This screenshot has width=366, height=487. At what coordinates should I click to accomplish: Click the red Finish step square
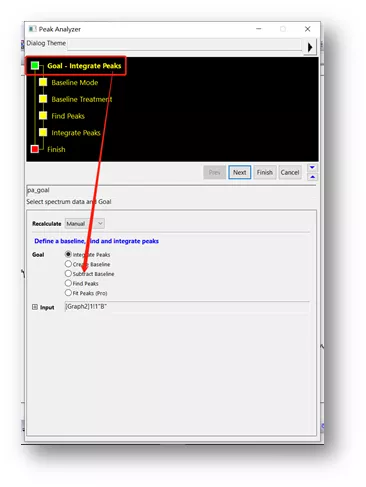[35, 149]
